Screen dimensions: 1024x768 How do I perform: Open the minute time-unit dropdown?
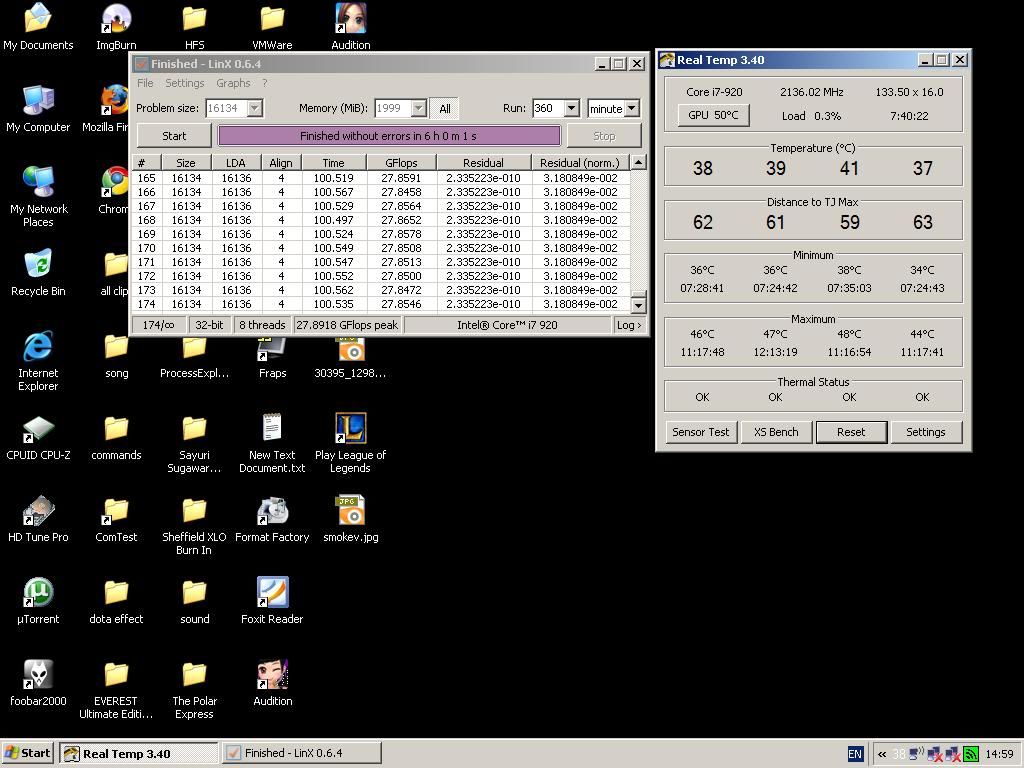(x=631, y=108)
